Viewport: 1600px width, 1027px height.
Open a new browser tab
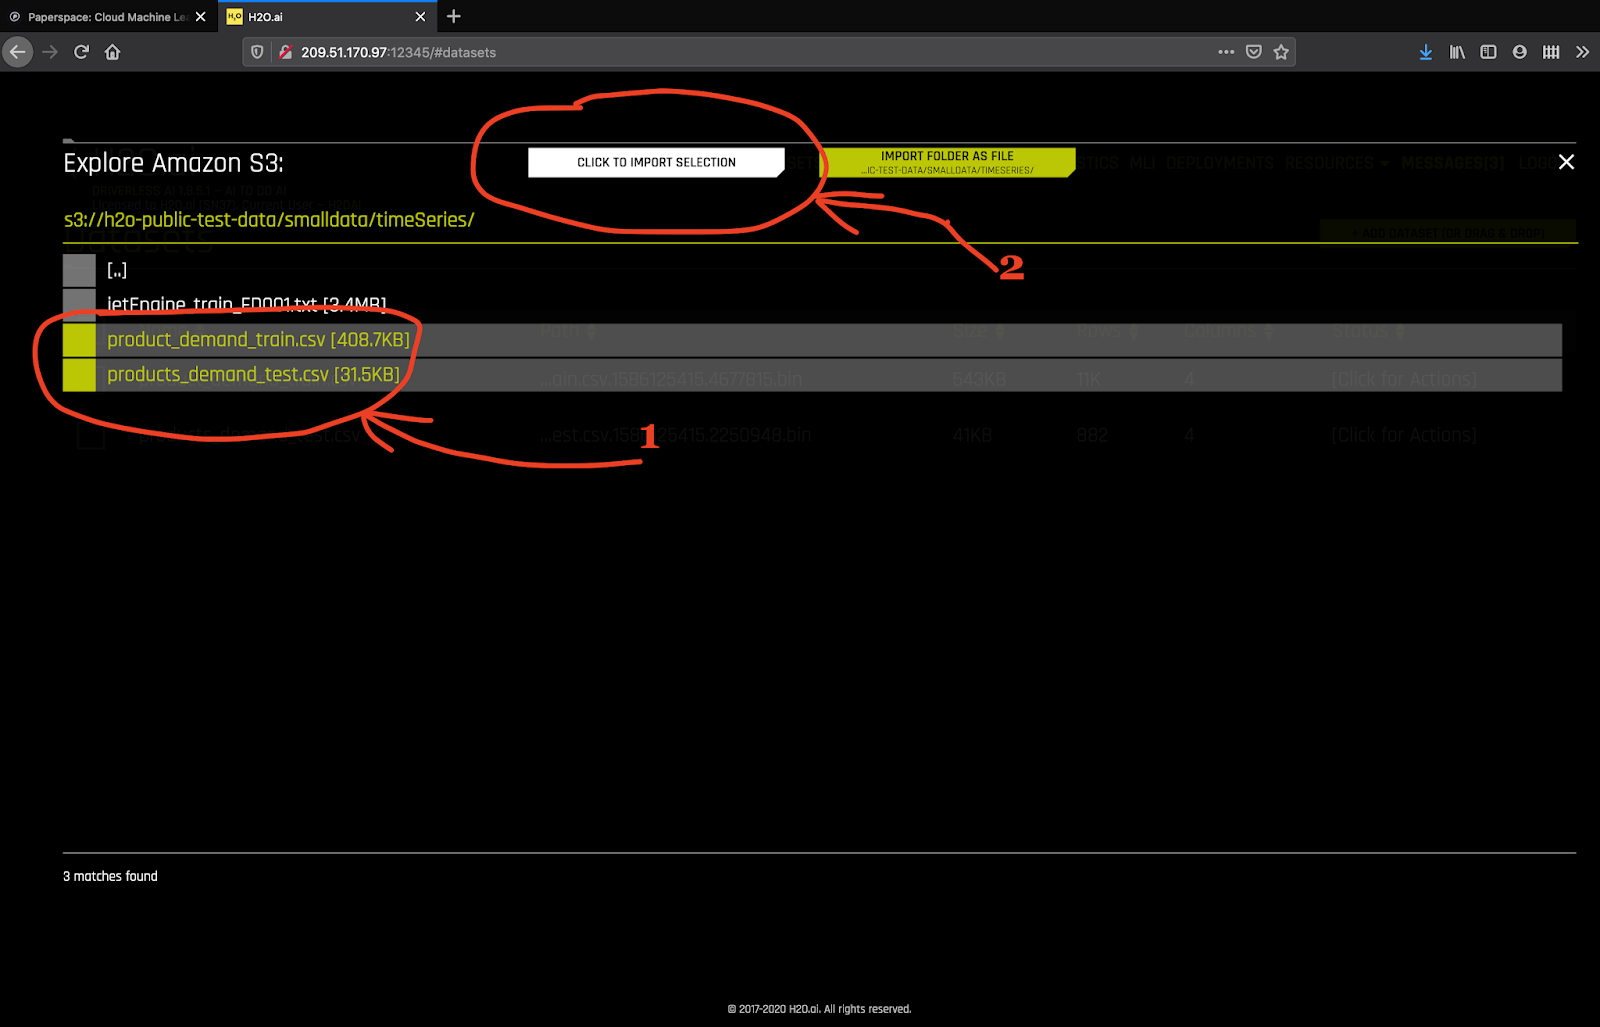[x=454, y=16]
